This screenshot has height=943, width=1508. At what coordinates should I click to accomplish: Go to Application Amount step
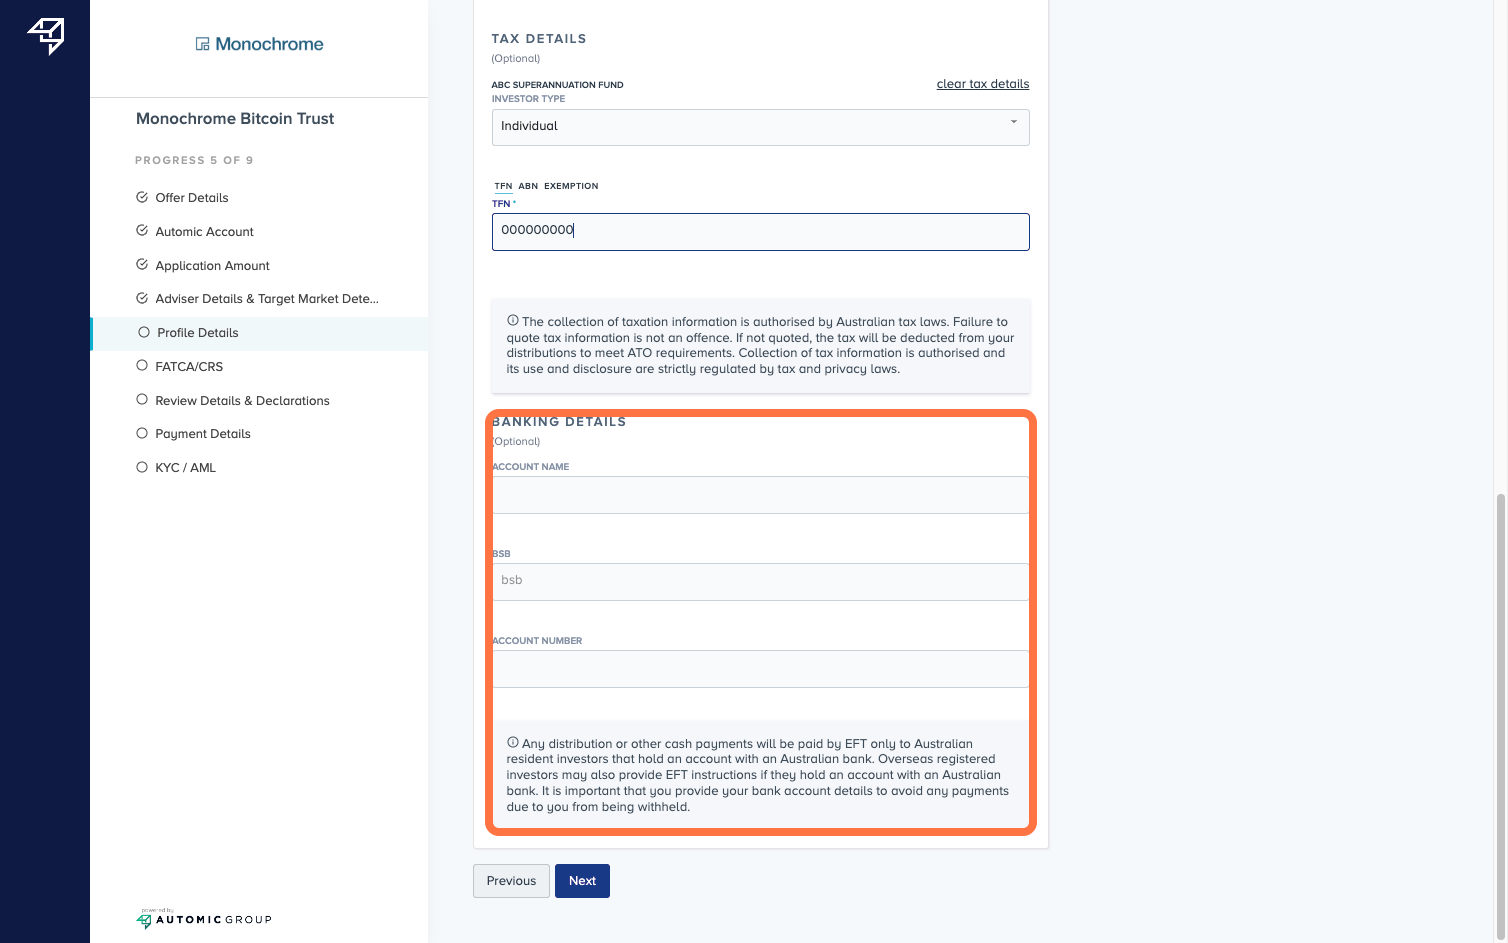[213, 266]
